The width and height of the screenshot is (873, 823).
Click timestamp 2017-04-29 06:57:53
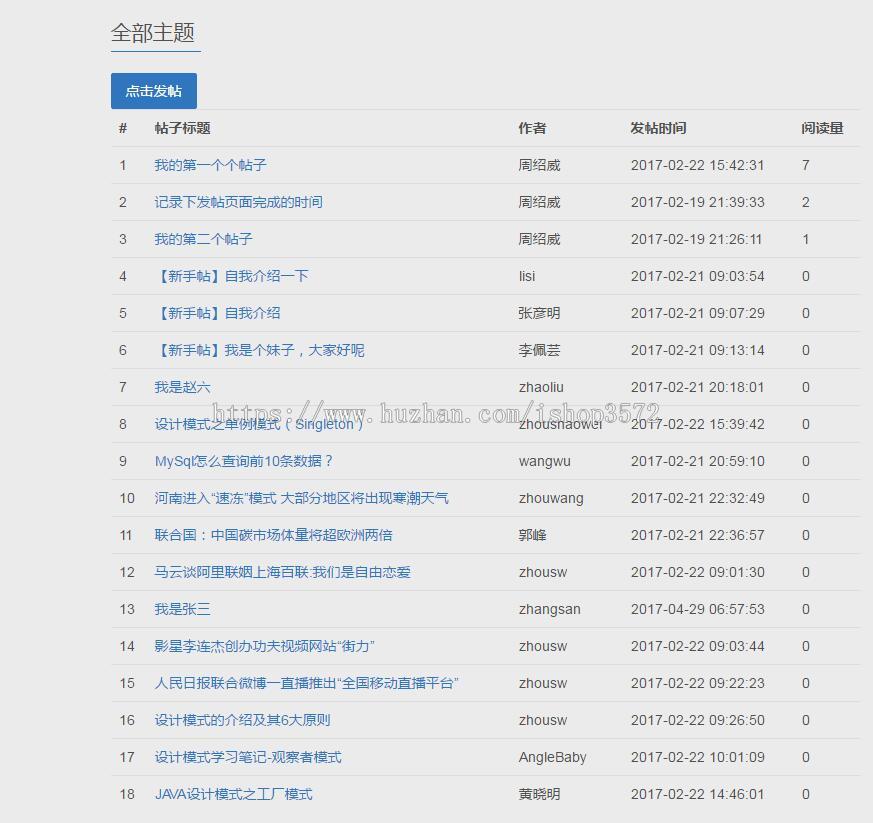click(x=697, y=610)
